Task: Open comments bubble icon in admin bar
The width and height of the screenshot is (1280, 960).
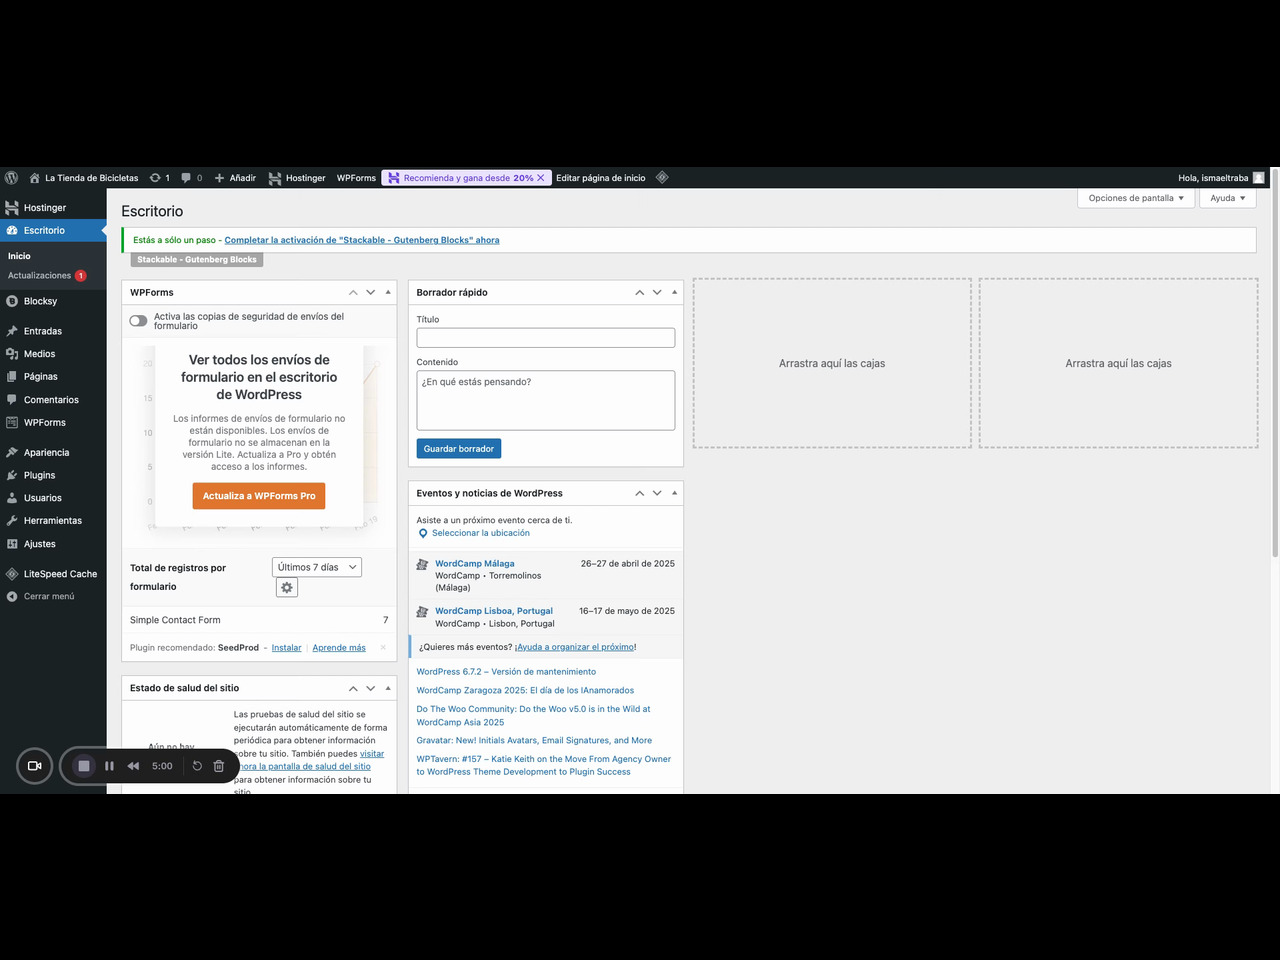Action: click(192, 178)
